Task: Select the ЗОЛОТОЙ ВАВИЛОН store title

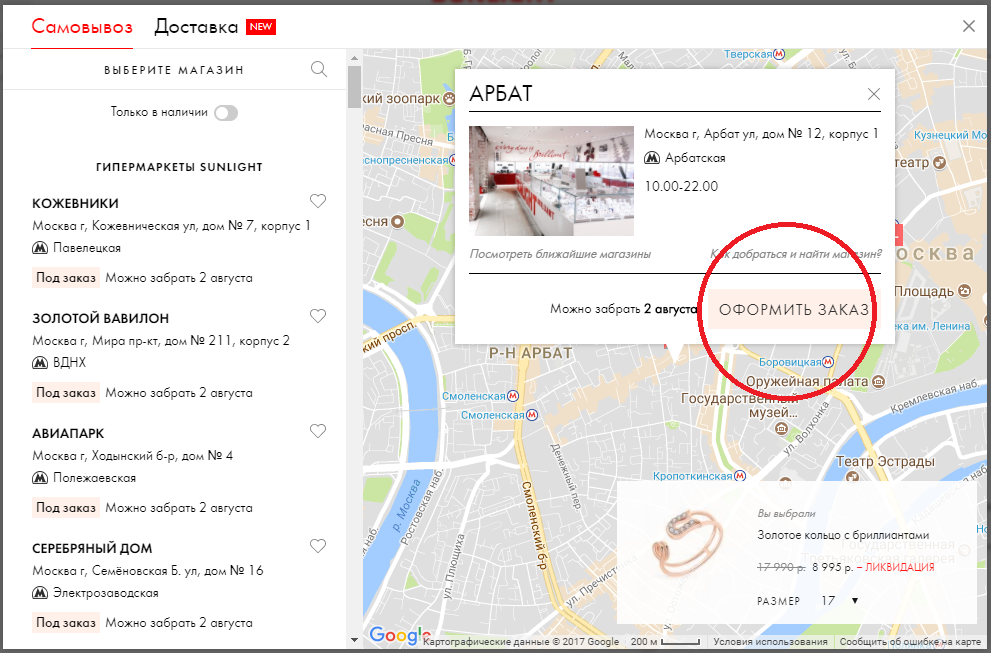Action: 100,319
